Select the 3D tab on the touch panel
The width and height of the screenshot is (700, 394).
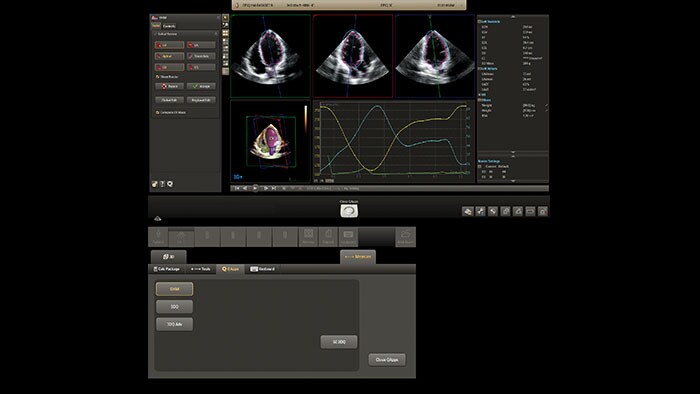coord(169,257)
